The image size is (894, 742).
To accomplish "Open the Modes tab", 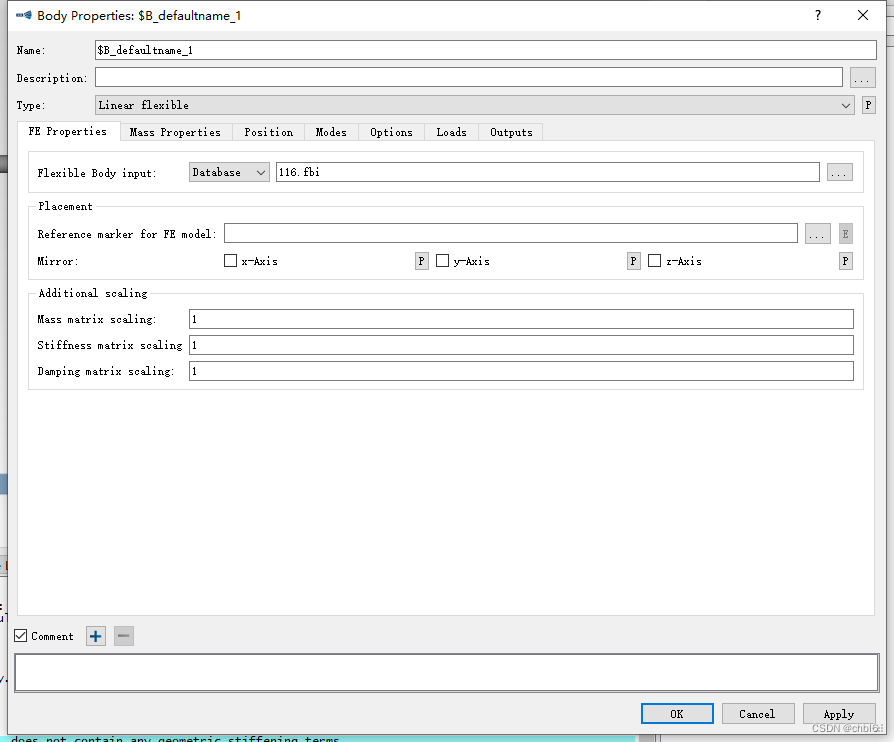I will point(331,131).
